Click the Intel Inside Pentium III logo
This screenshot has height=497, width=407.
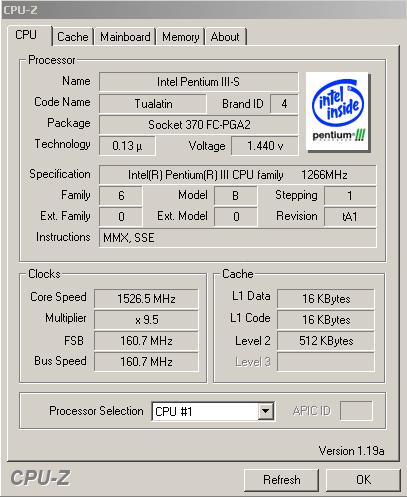point(337,111)
